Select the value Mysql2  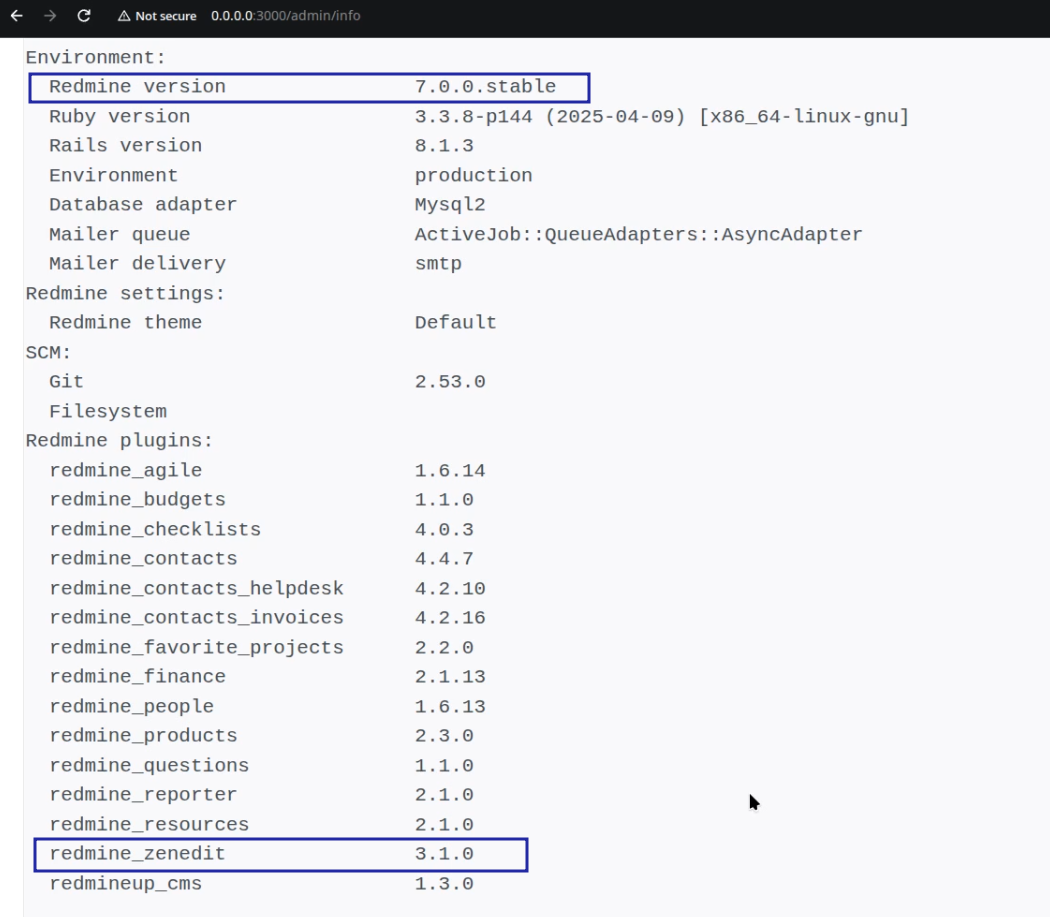(450, 204)
